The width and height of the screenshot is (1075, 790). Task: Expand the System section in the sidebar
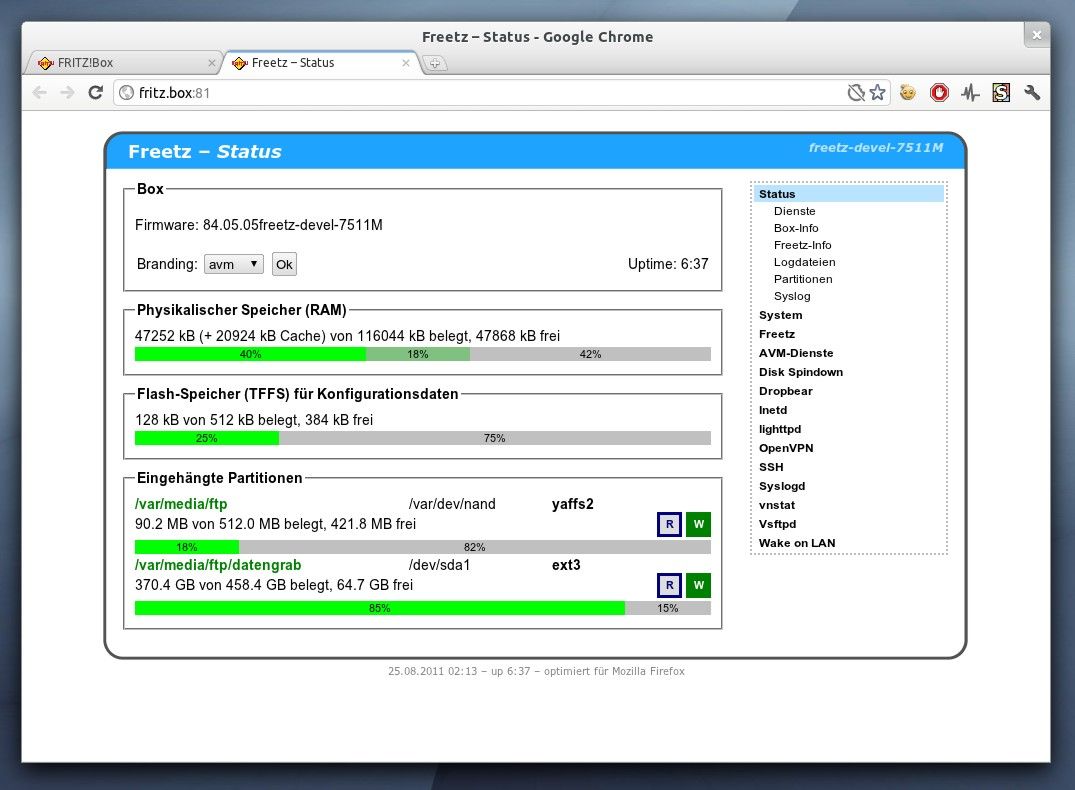pos(780,315)
